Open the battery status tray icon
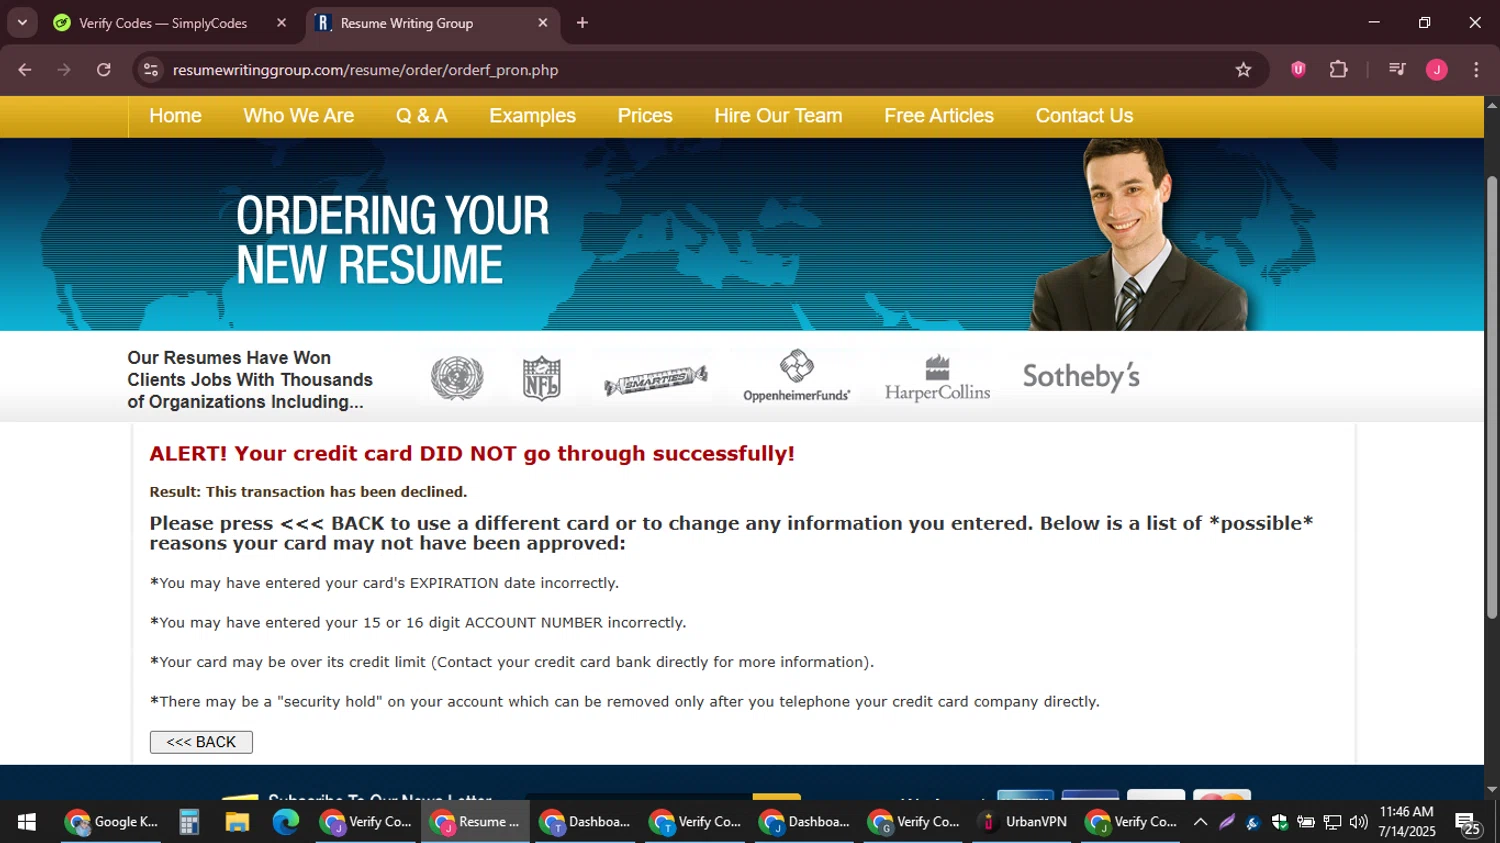The height and width of the screenshot is (843, 1500). click(x=1306, y=822)
